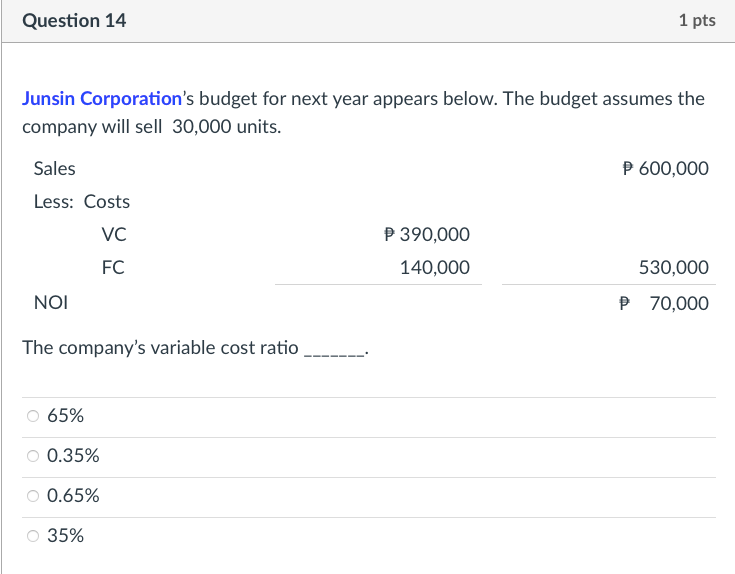Click the Sales row label

point(54,169)
